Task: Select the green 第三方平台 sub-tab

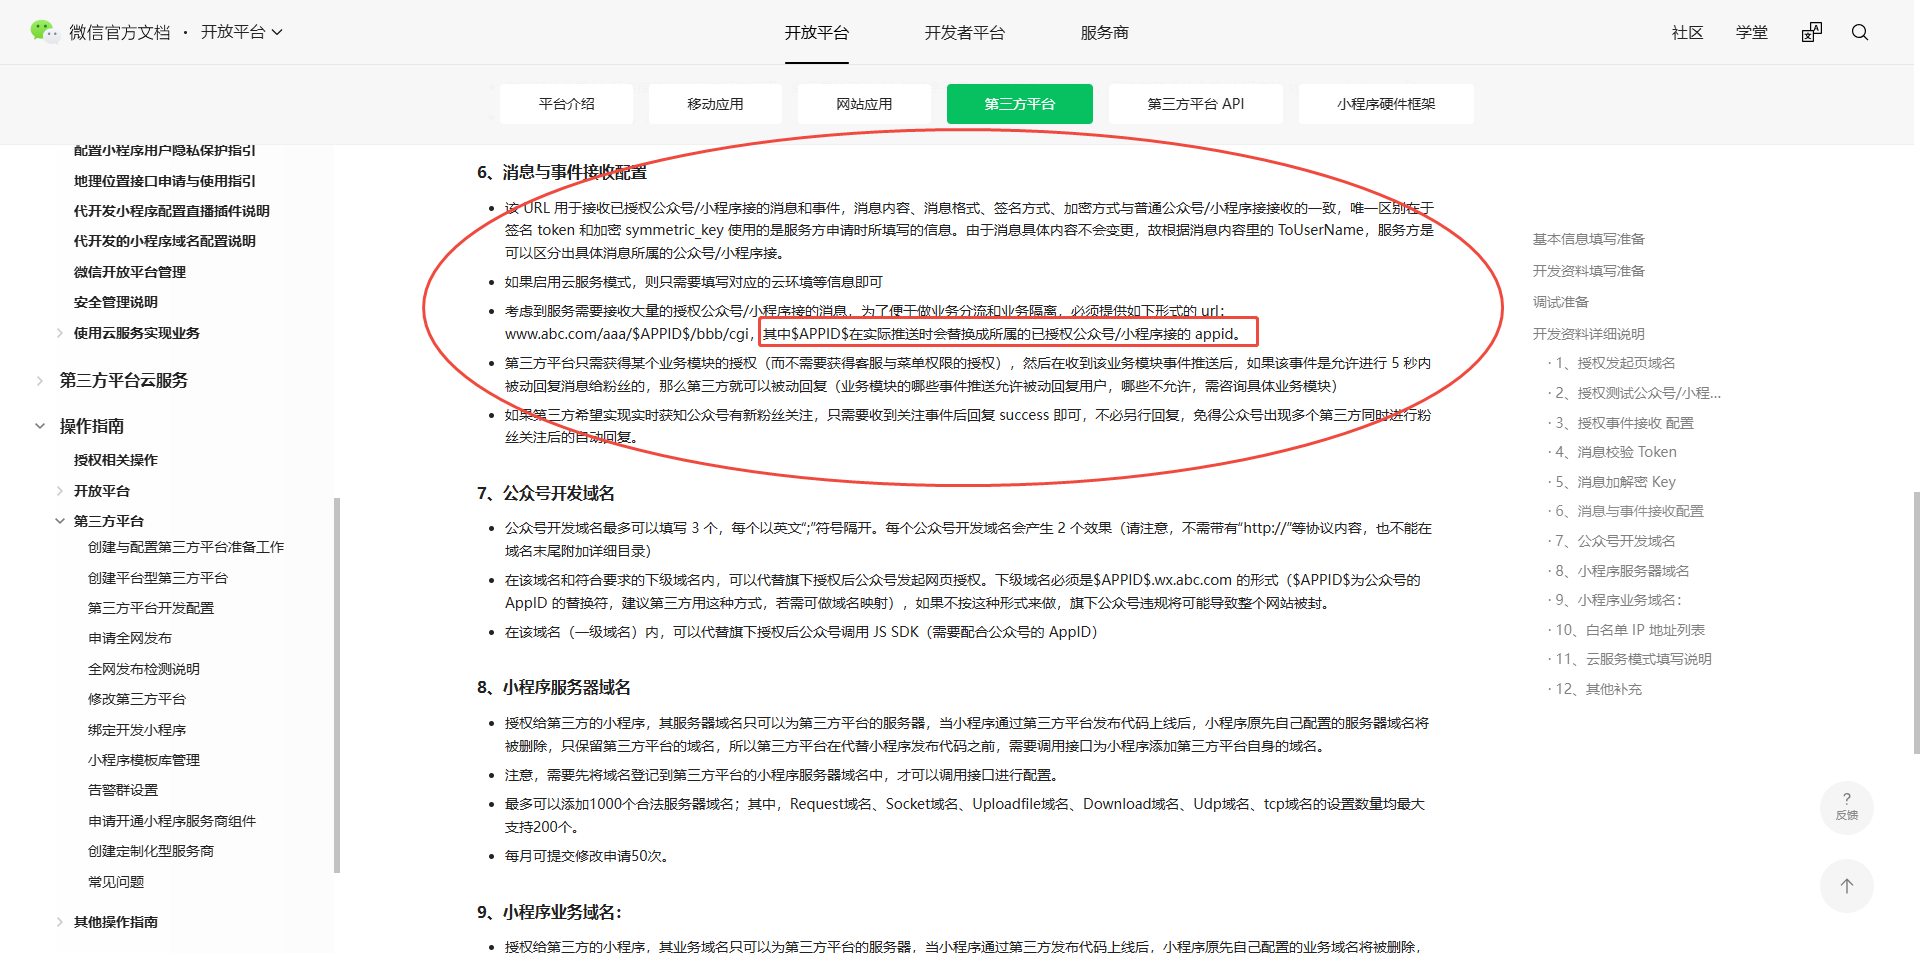Action: pyautogui.click(x=1020, y=104)
